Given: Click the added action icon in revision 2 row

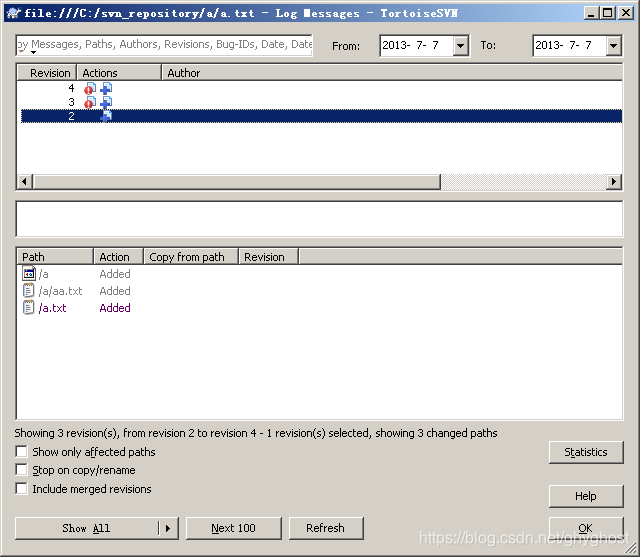Looking at the screenshot, I should pos(106,116).
